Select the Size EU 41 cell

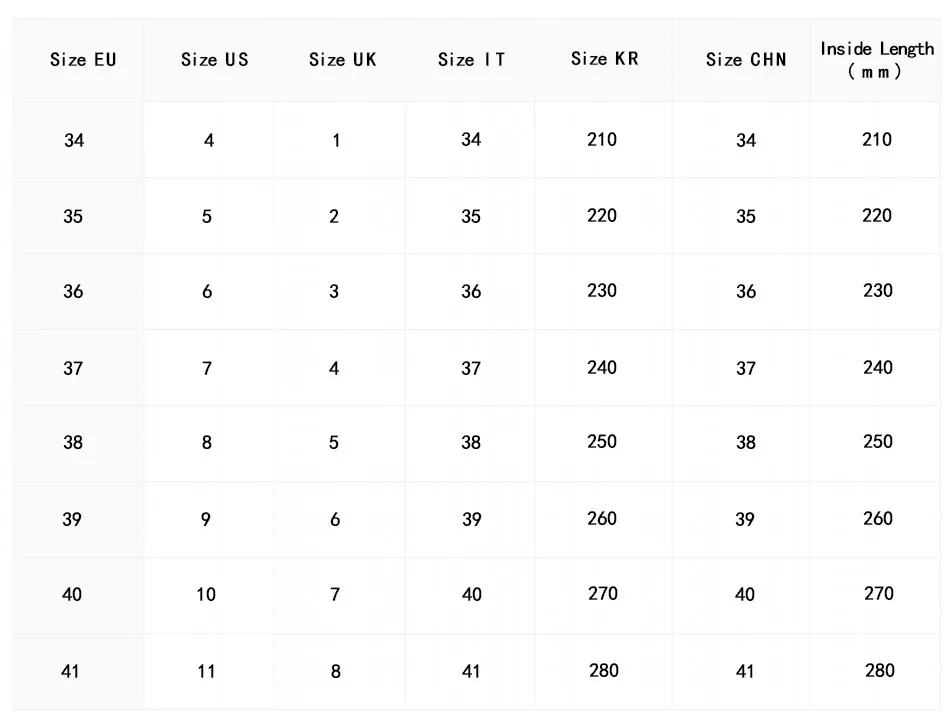coord(70,671)
